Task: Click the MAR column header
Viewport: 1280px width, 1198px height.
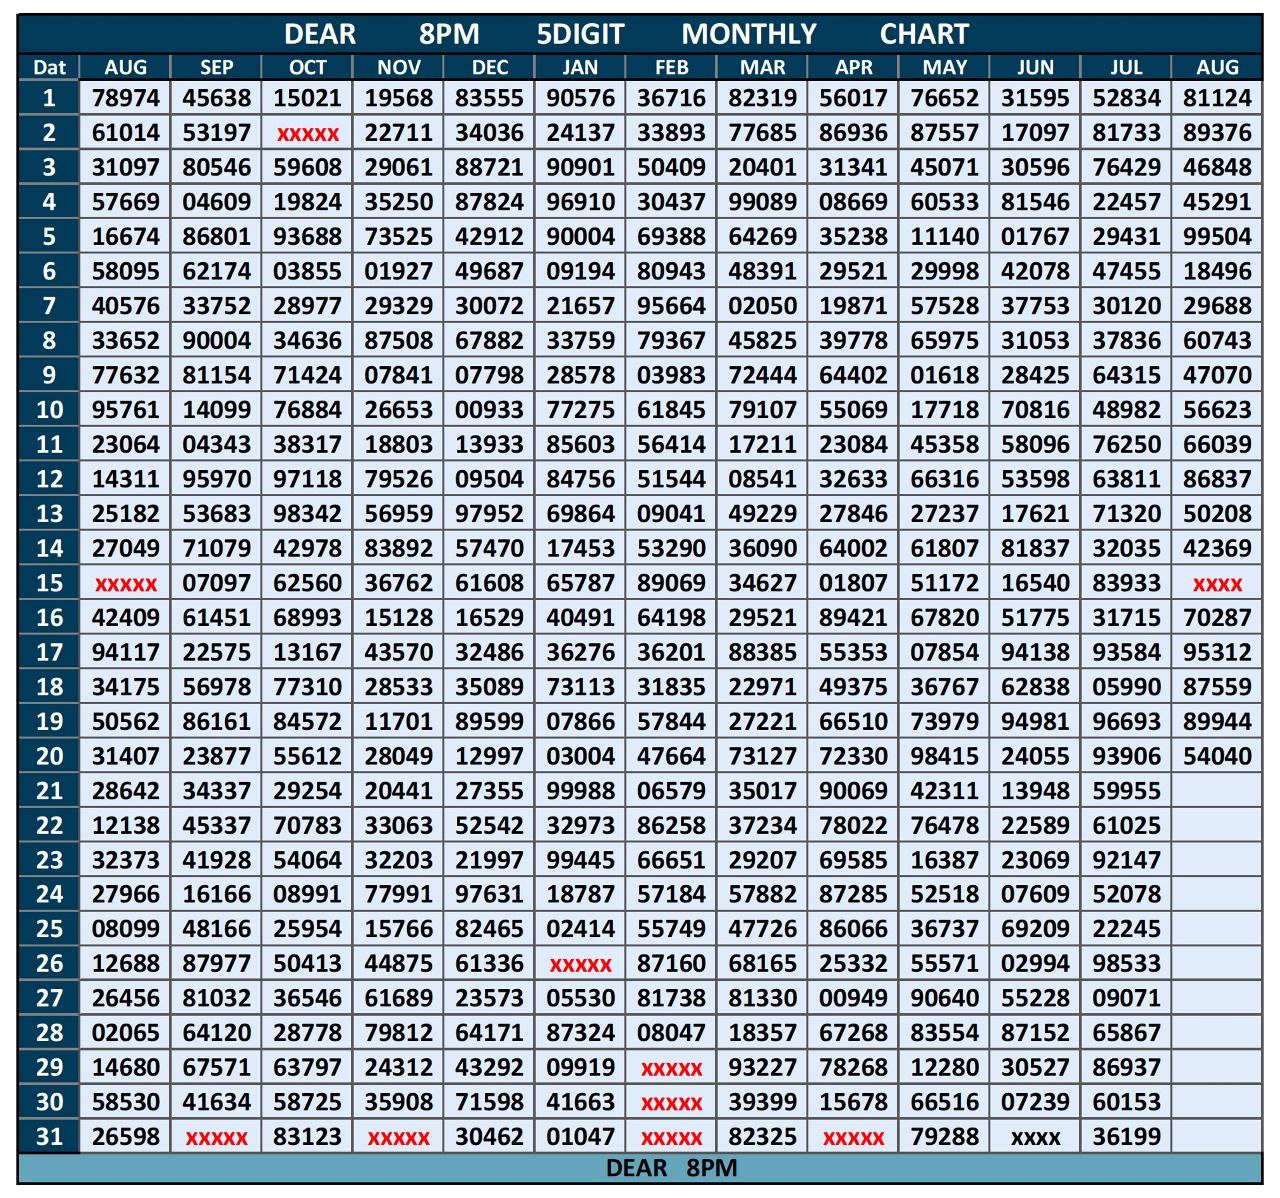Action: [762, 67]
